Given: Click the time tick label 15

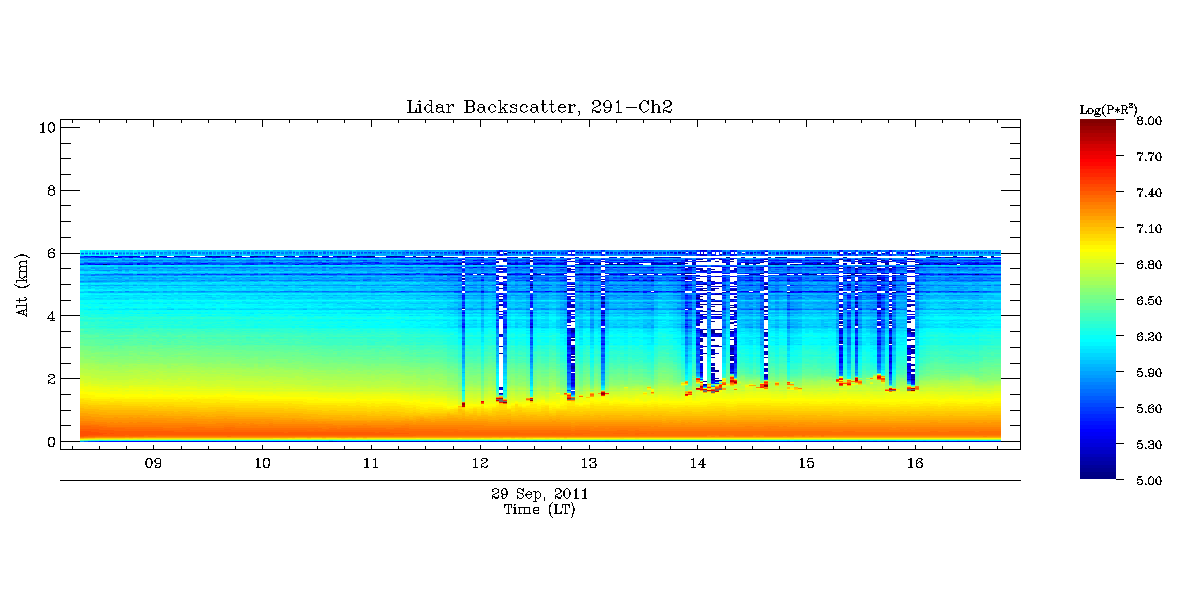Looking at the screenshot, I should click(x=806, y=463).
